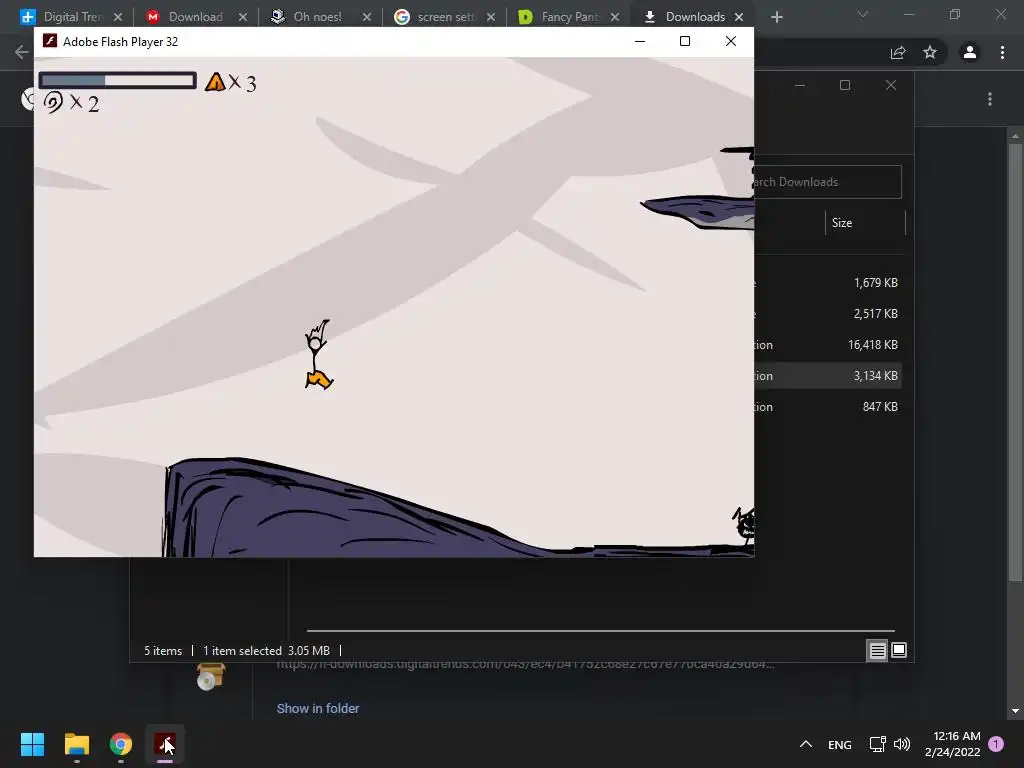Close the Fancy Pants tab

click(x=615, y=17)
